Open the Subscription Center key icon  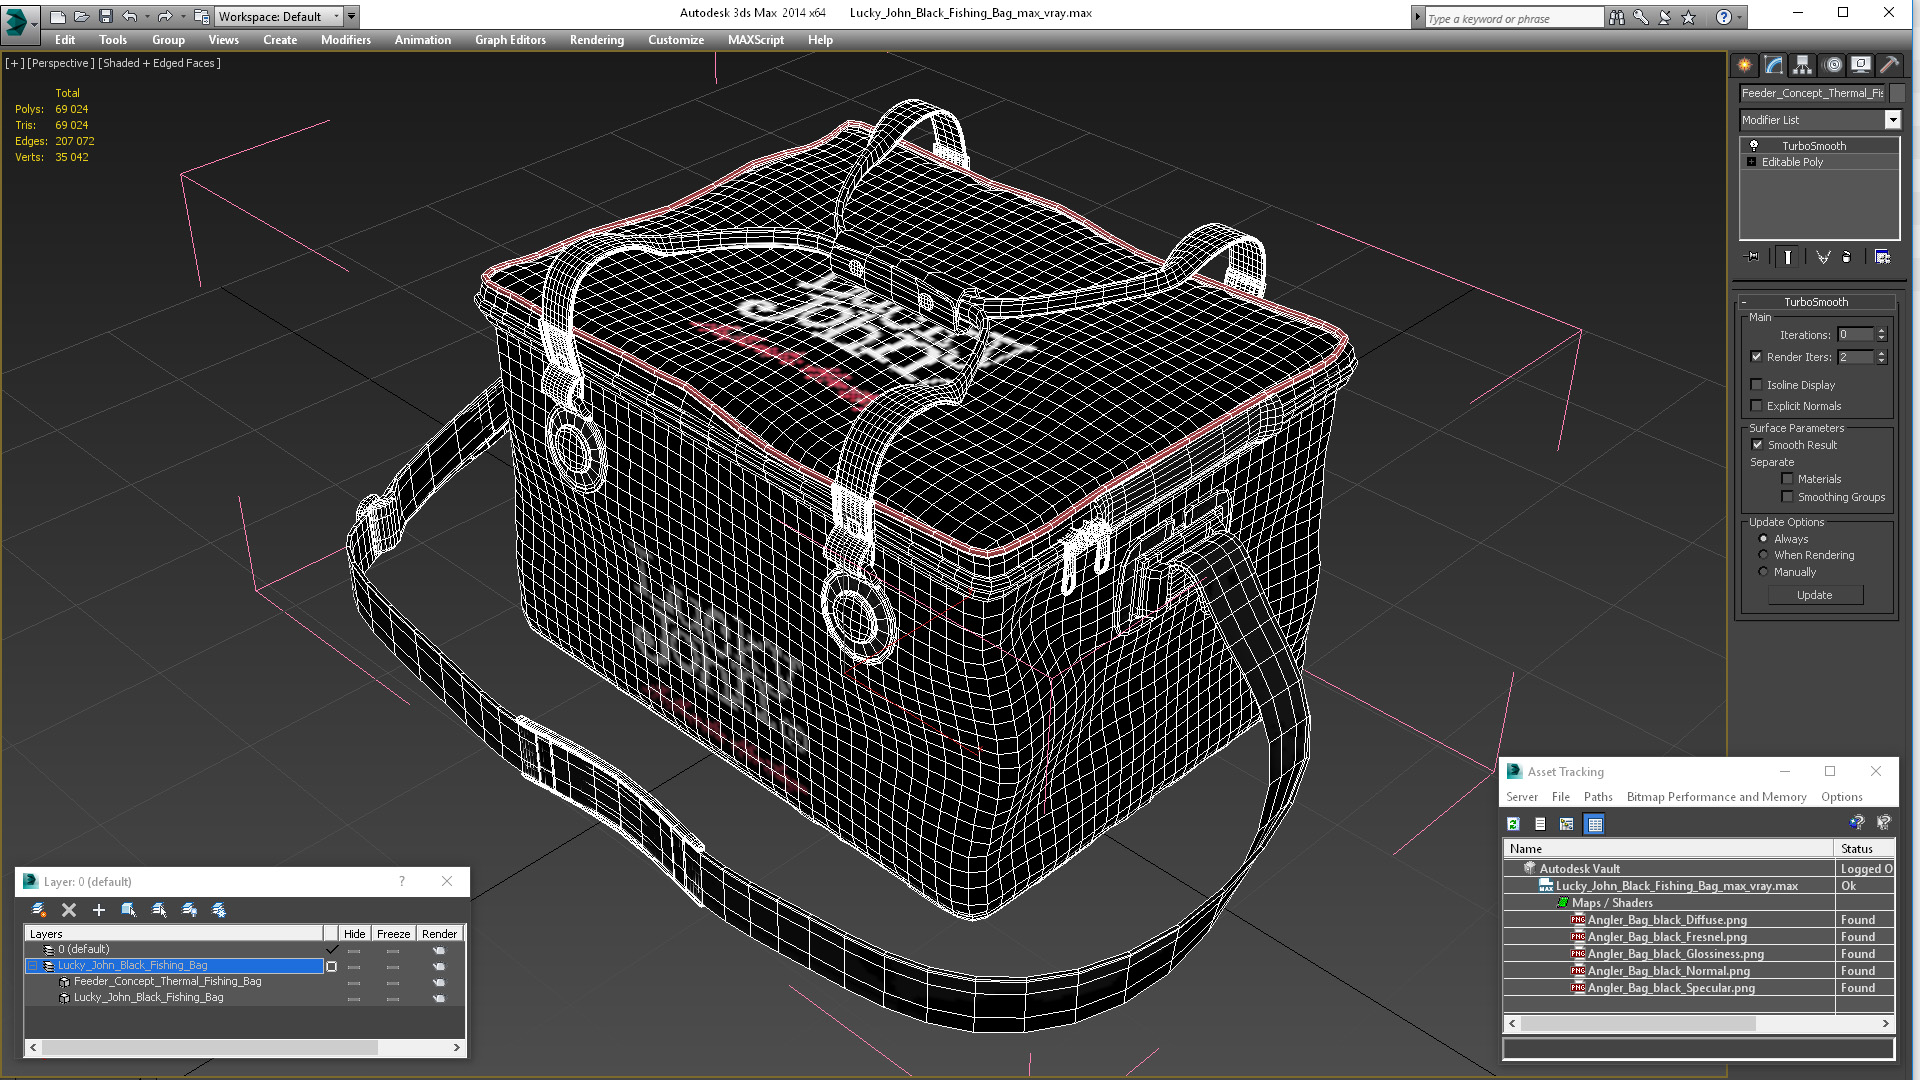point(1641,17)
